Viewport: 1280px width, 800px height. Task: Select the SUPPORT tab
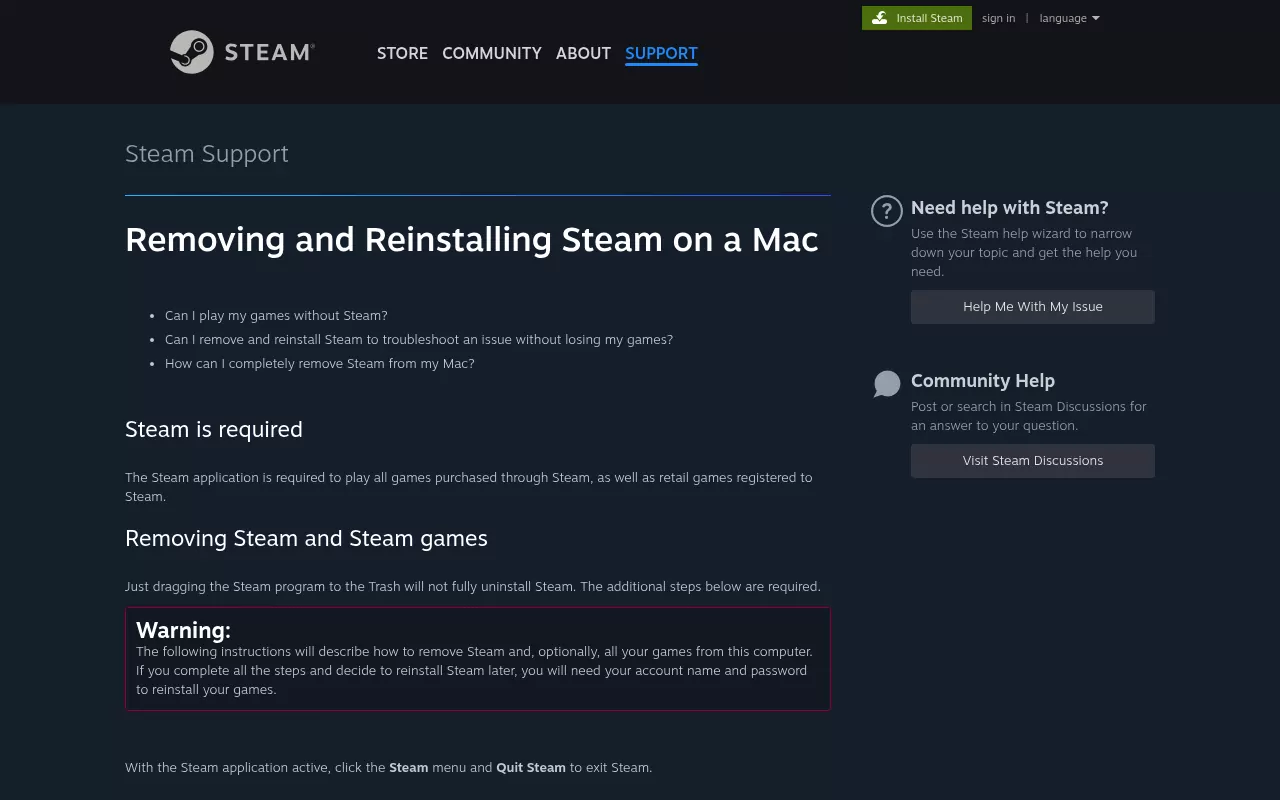click(x=661, y=53)
